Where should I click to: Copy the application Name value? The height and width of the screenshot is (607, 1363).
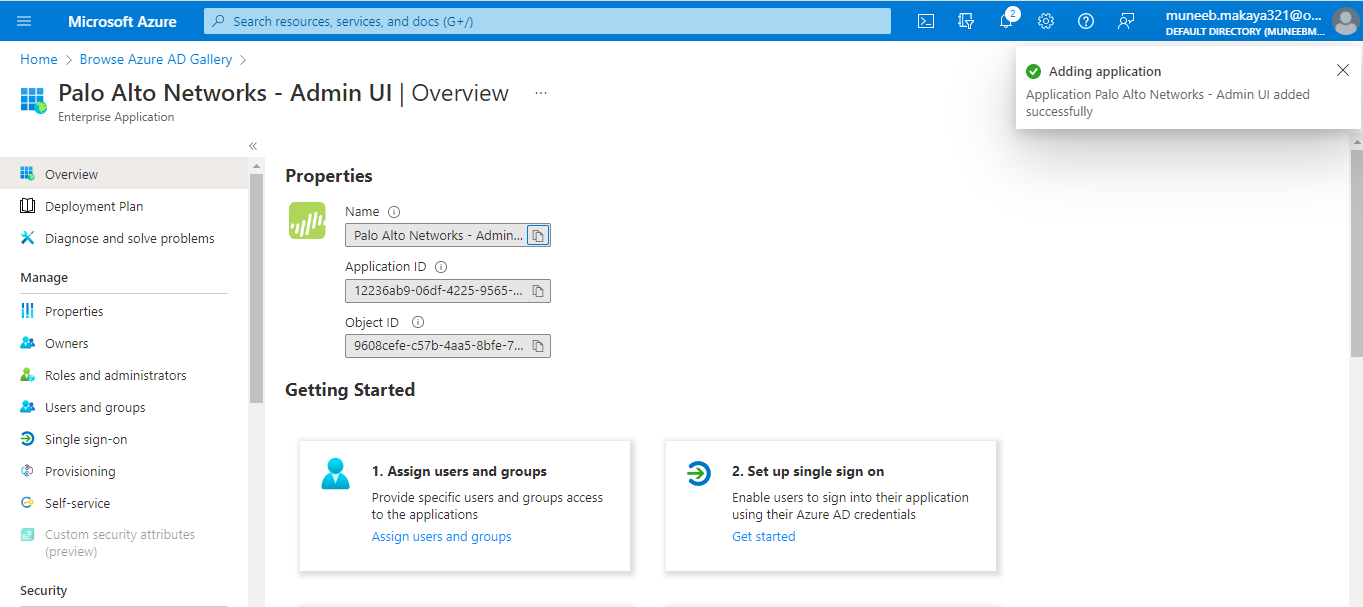click(538, 234)
